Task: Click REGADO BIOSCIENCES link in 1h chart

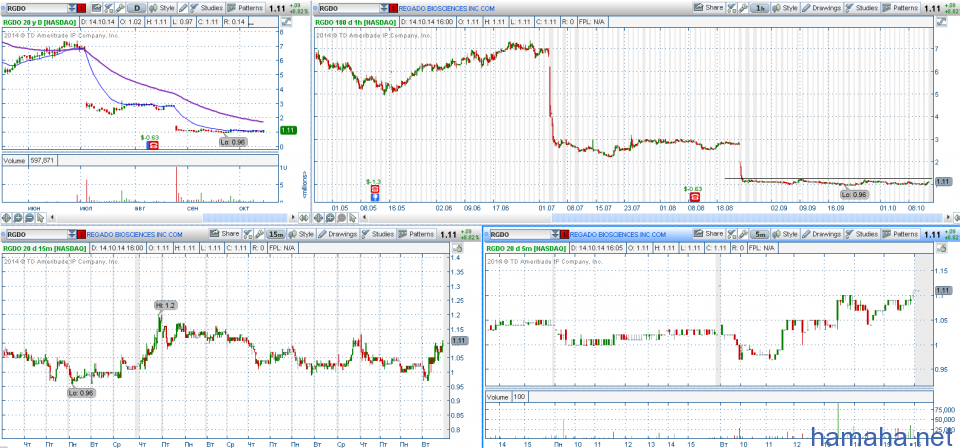Action: 446,9
